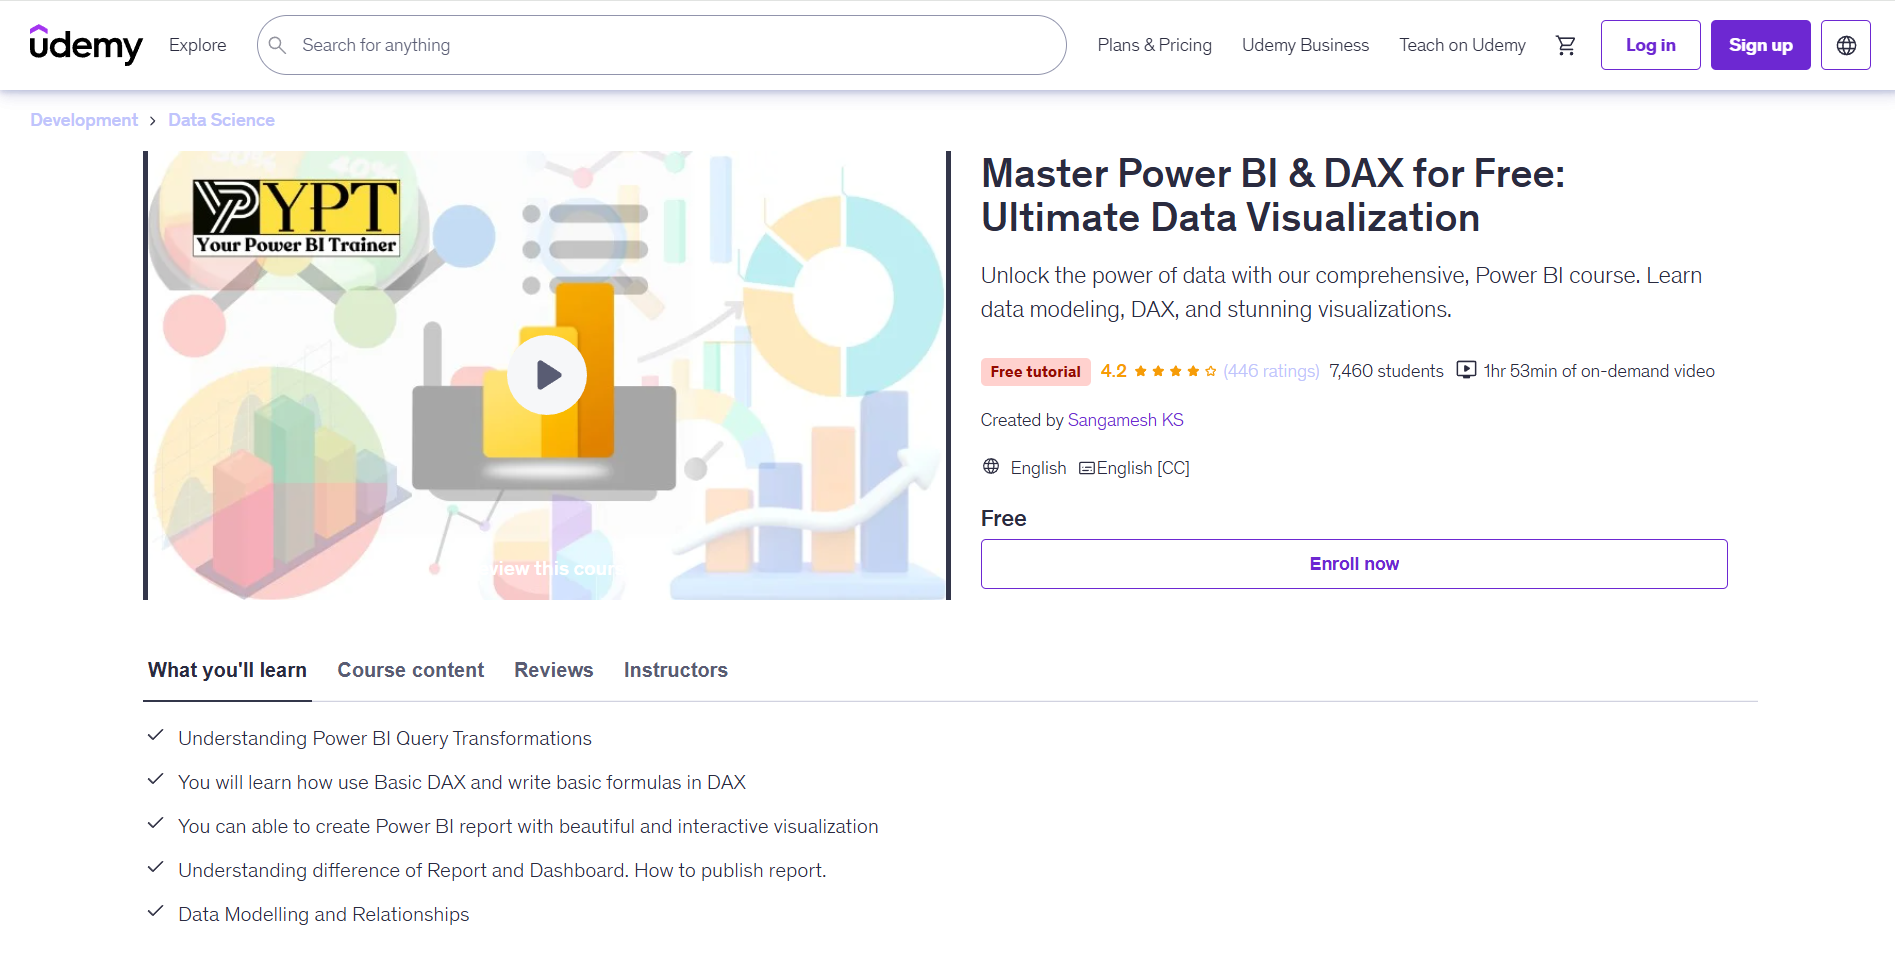
Task: Open the shopping cart
Action: pos(1565,45)
